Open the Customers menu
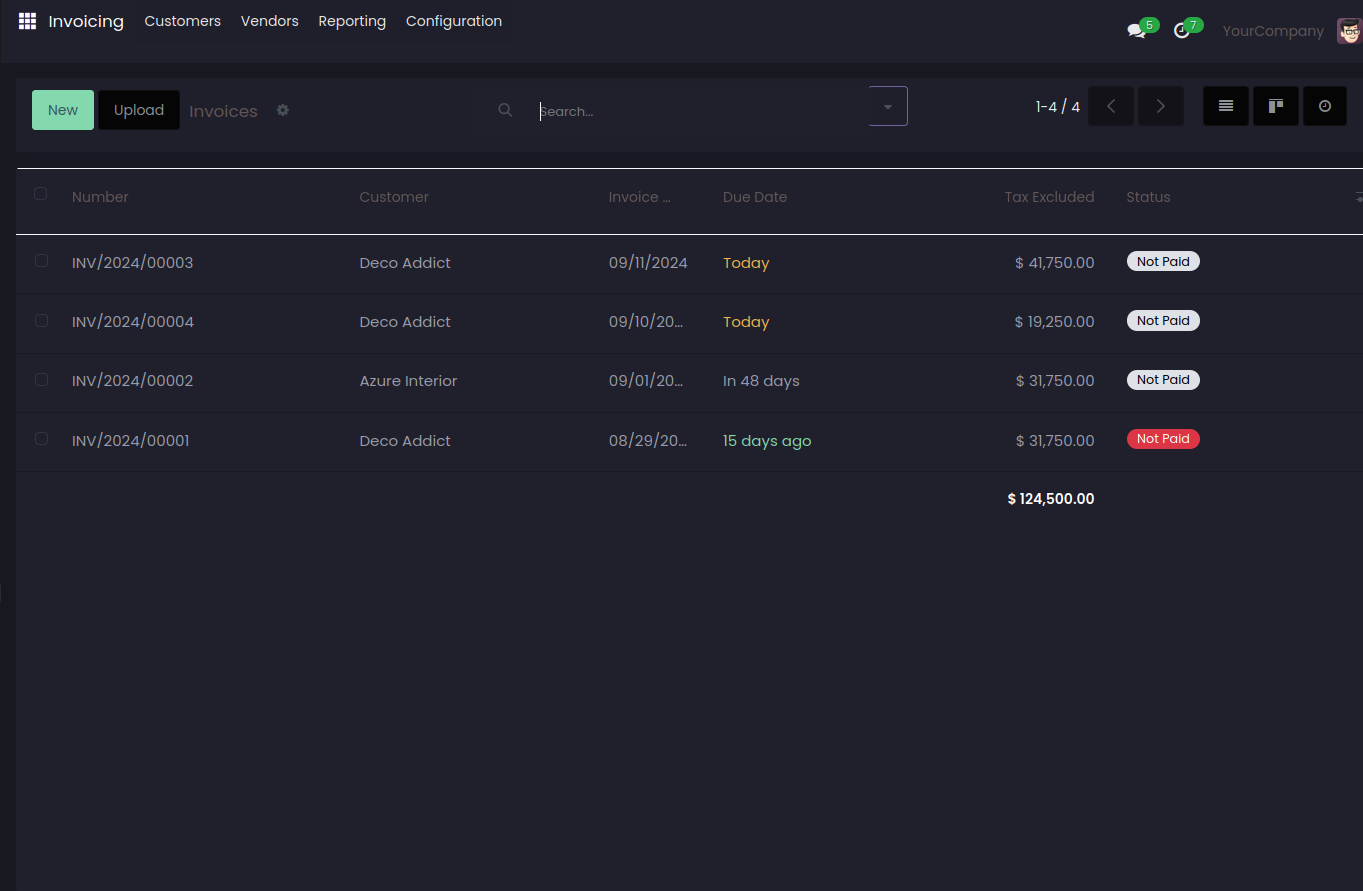1363x891 pixels. tap(182, 21)
